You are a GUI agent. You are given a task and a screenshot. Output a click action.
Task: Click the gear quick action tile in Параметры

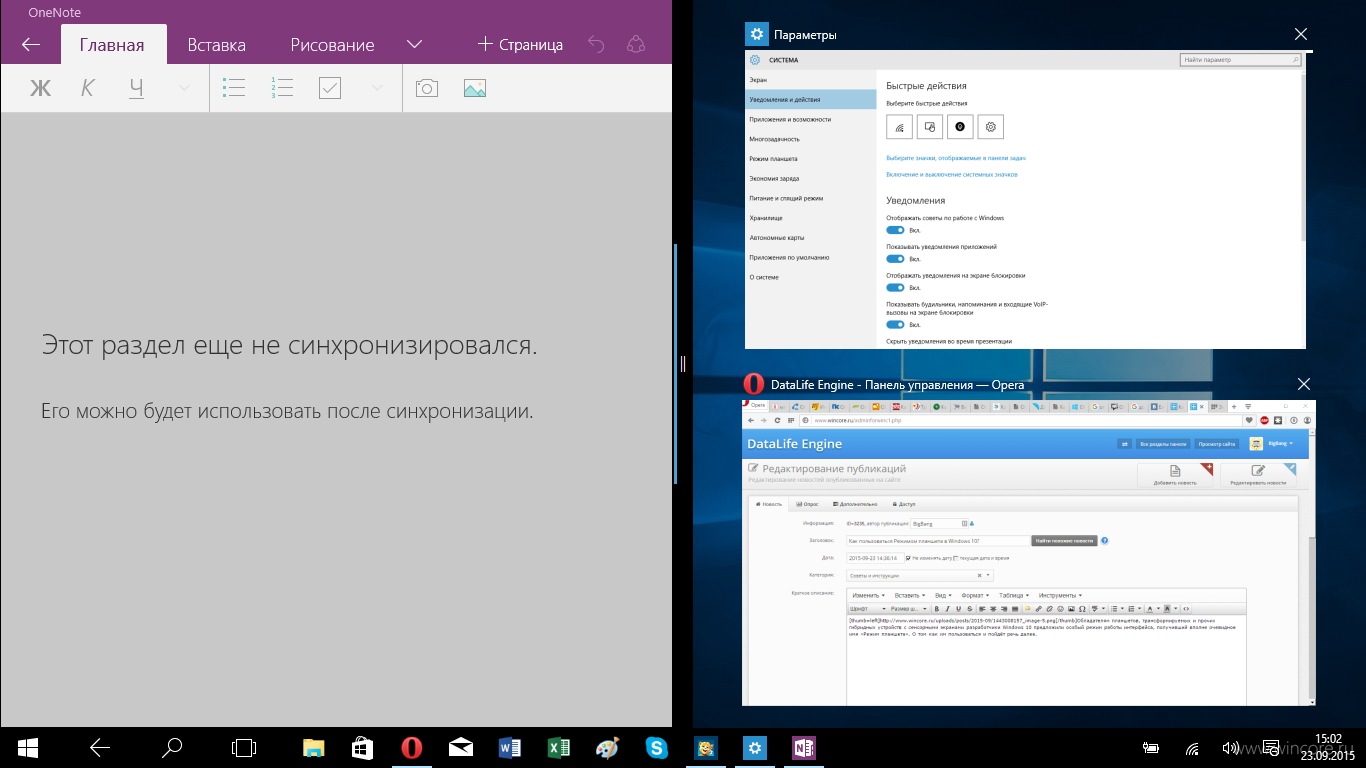990,127
